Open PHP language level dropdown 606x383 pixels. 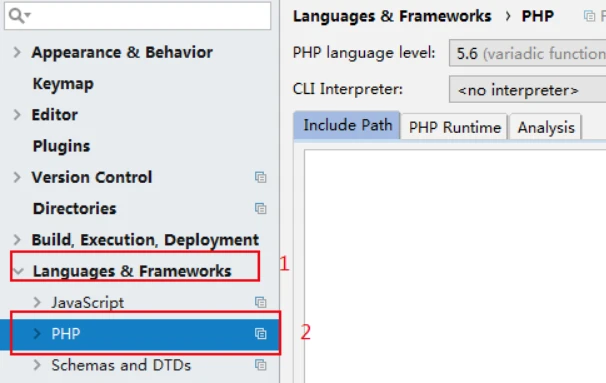click(527, 53)
